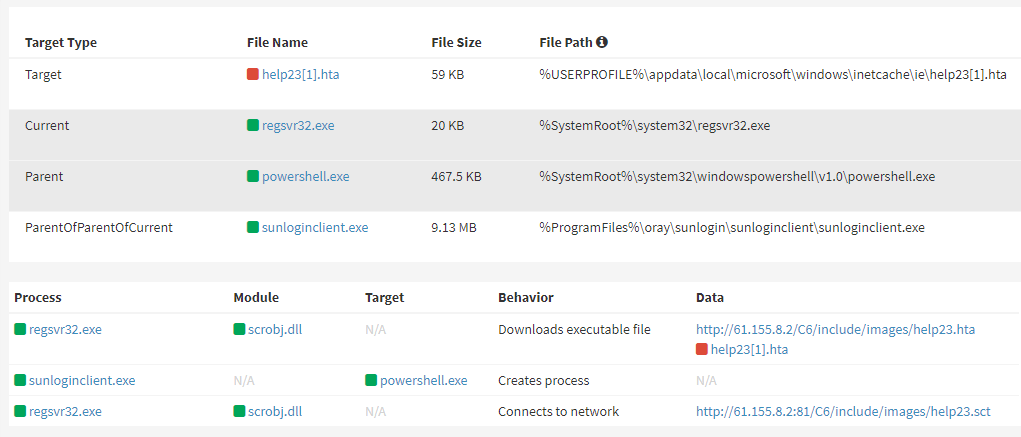
Task: Click the Behavior column header
Action: tap(525, 298)
